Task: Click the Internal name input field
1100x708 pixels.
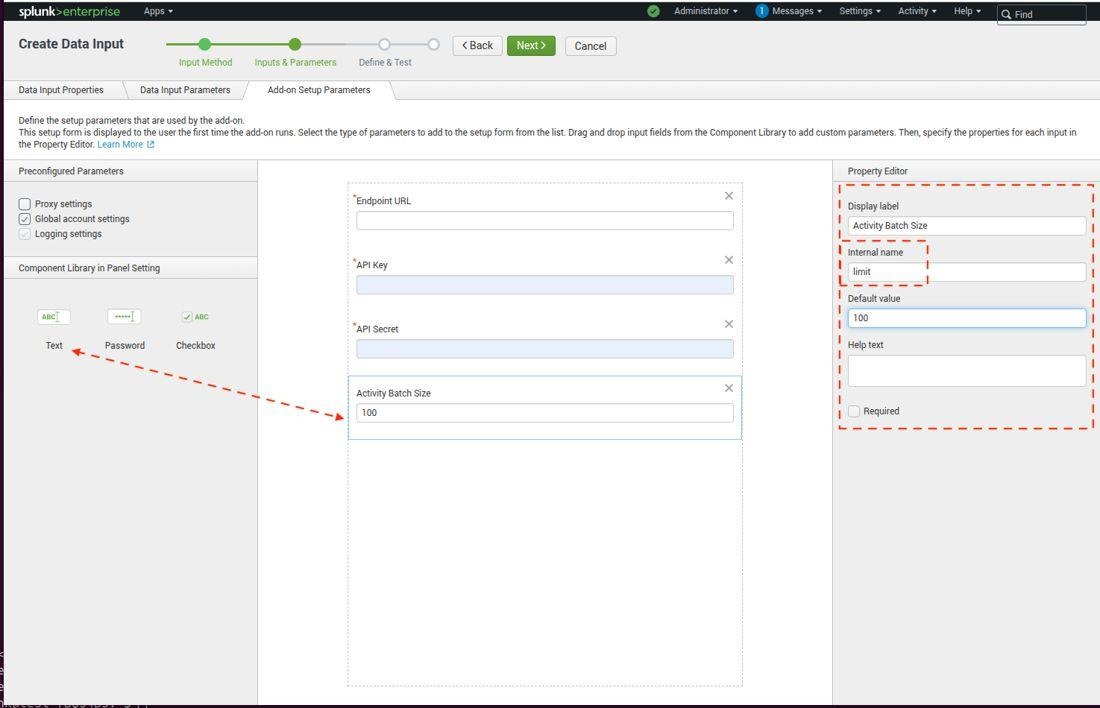Action: (x=967, y=272)
